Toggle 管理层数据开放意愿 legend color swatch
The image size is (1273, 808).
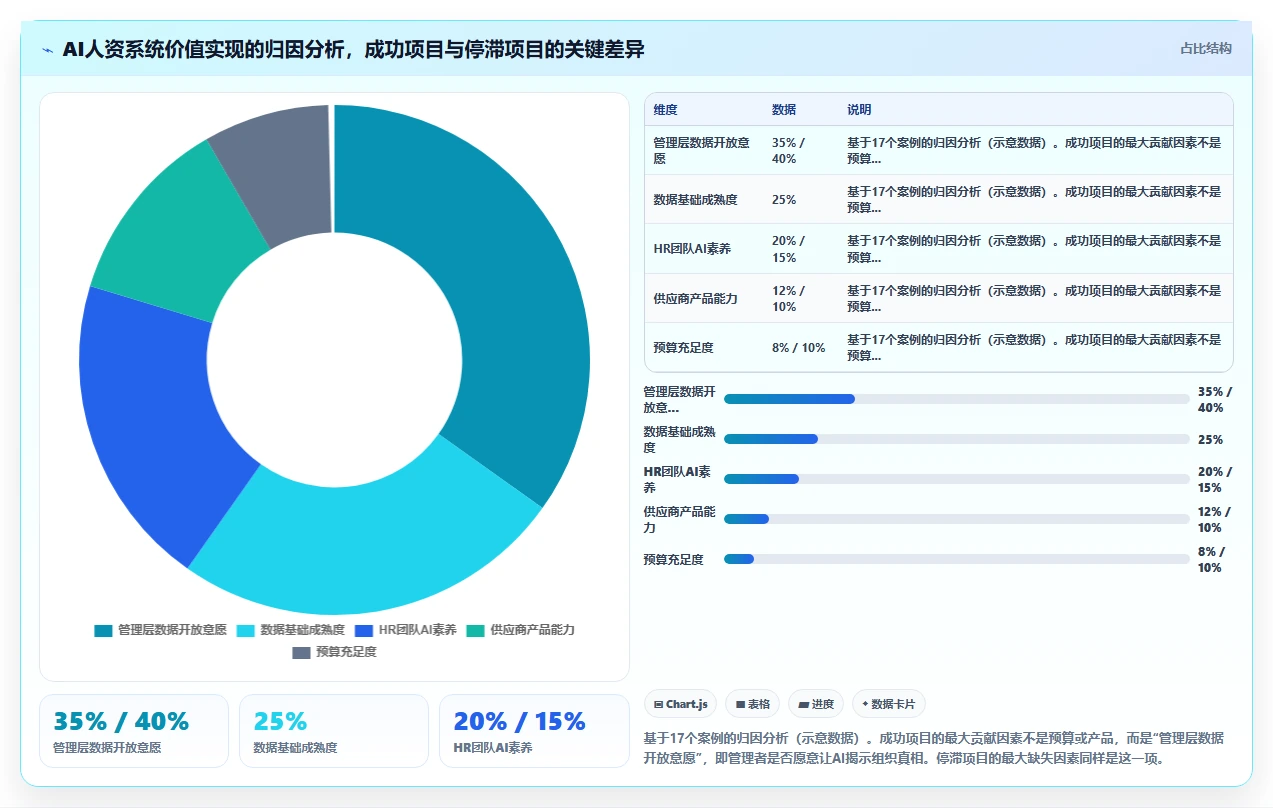pos(104,630)
